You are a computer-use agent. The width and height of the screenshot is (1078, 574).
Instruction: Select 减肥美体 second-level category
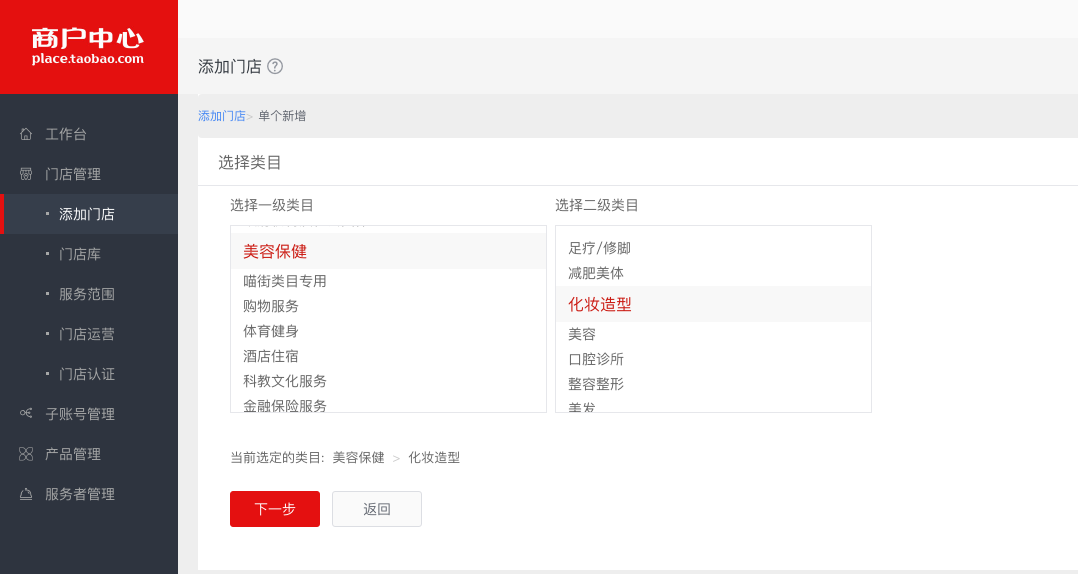596,273
